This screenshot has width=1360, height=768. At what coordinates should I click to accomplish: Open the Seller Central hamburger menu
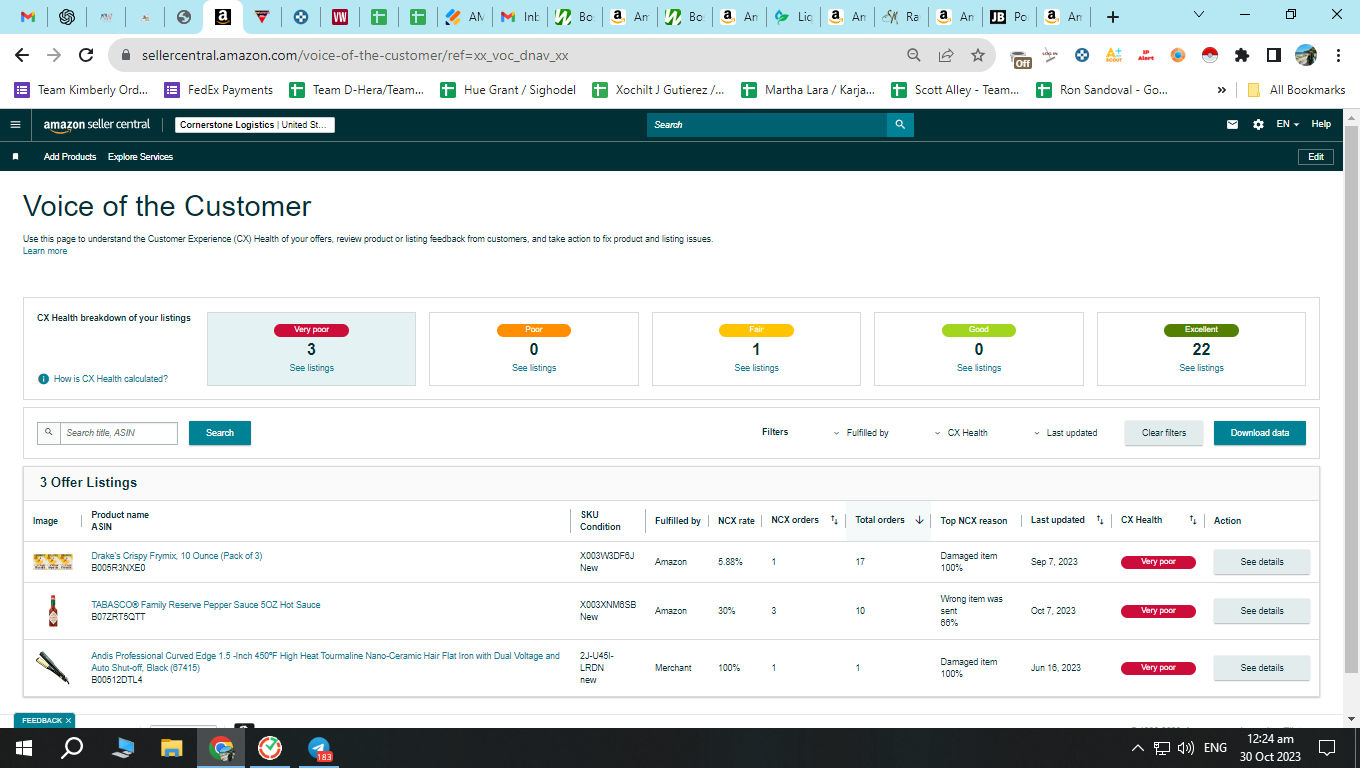click(15, 125)
